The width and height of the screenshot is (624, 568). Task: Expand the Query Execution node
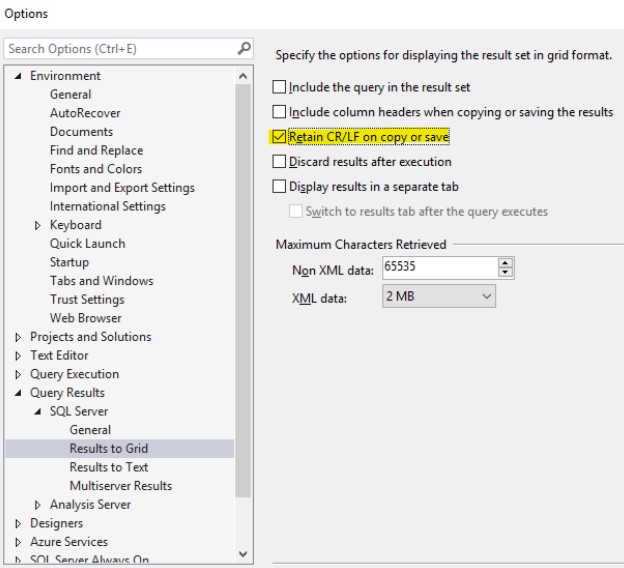[18, 375]
